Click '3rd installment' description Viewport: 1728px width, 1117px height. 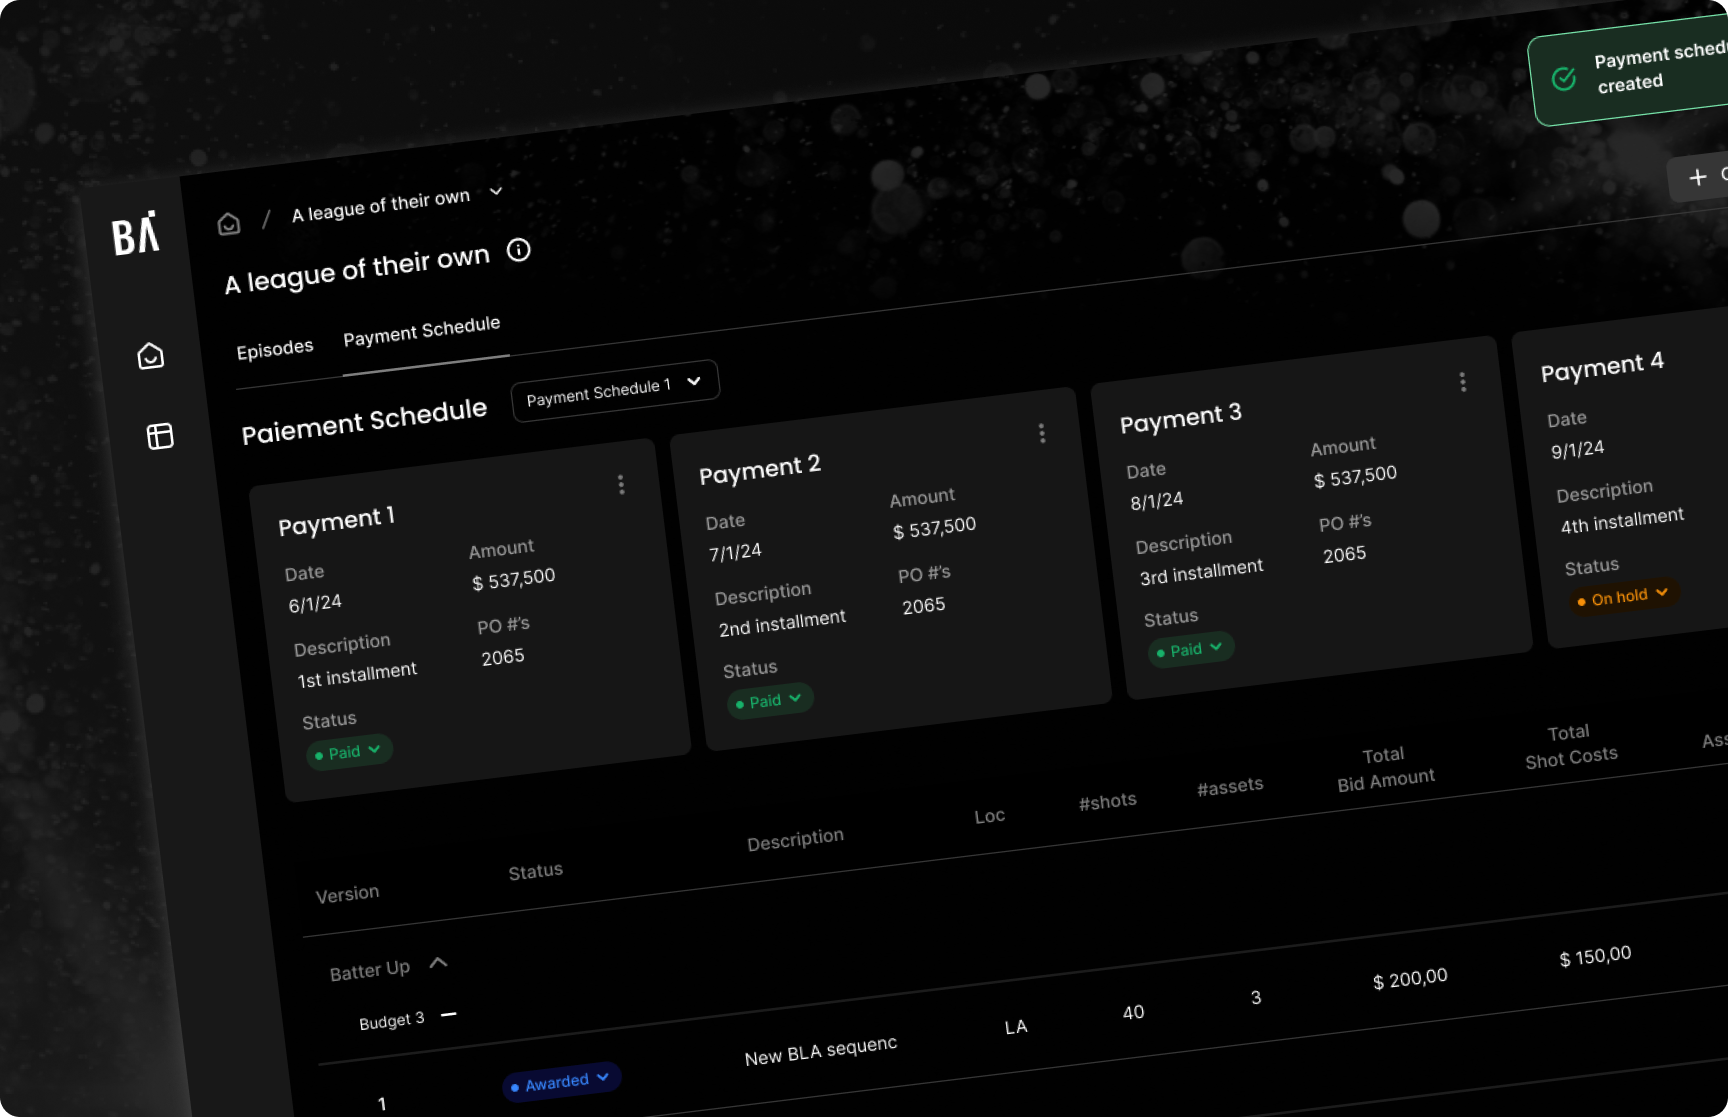click(1202, 572)
